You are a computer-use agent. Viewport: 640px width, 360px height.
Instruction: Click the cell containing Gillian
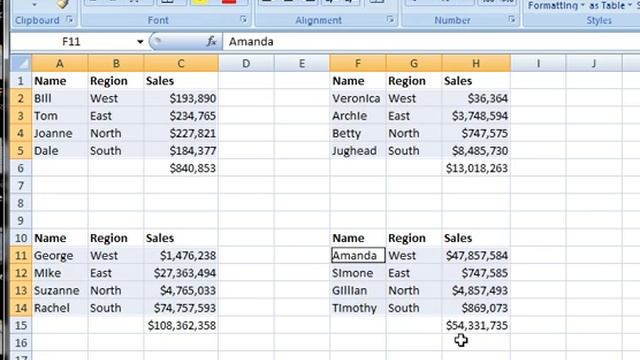358,291
